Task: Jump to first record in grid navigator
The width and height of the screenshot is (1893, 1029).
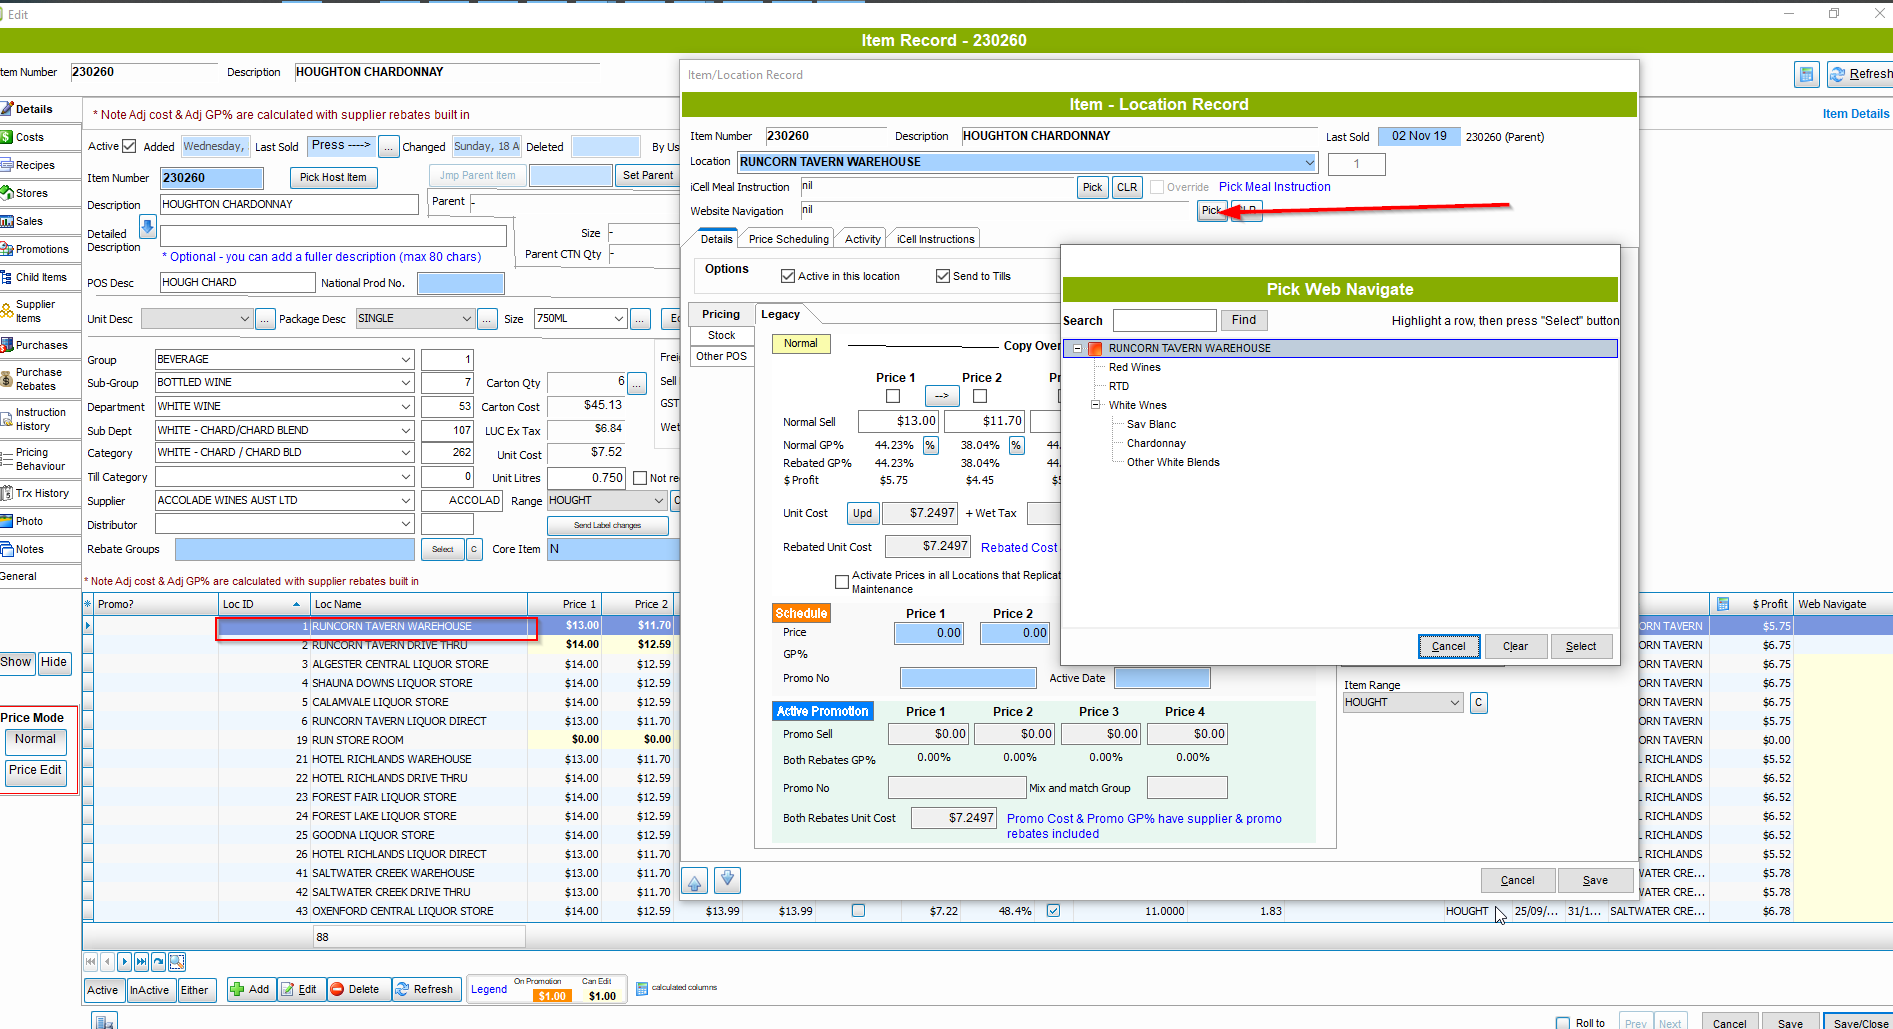Action: (91, 962)
